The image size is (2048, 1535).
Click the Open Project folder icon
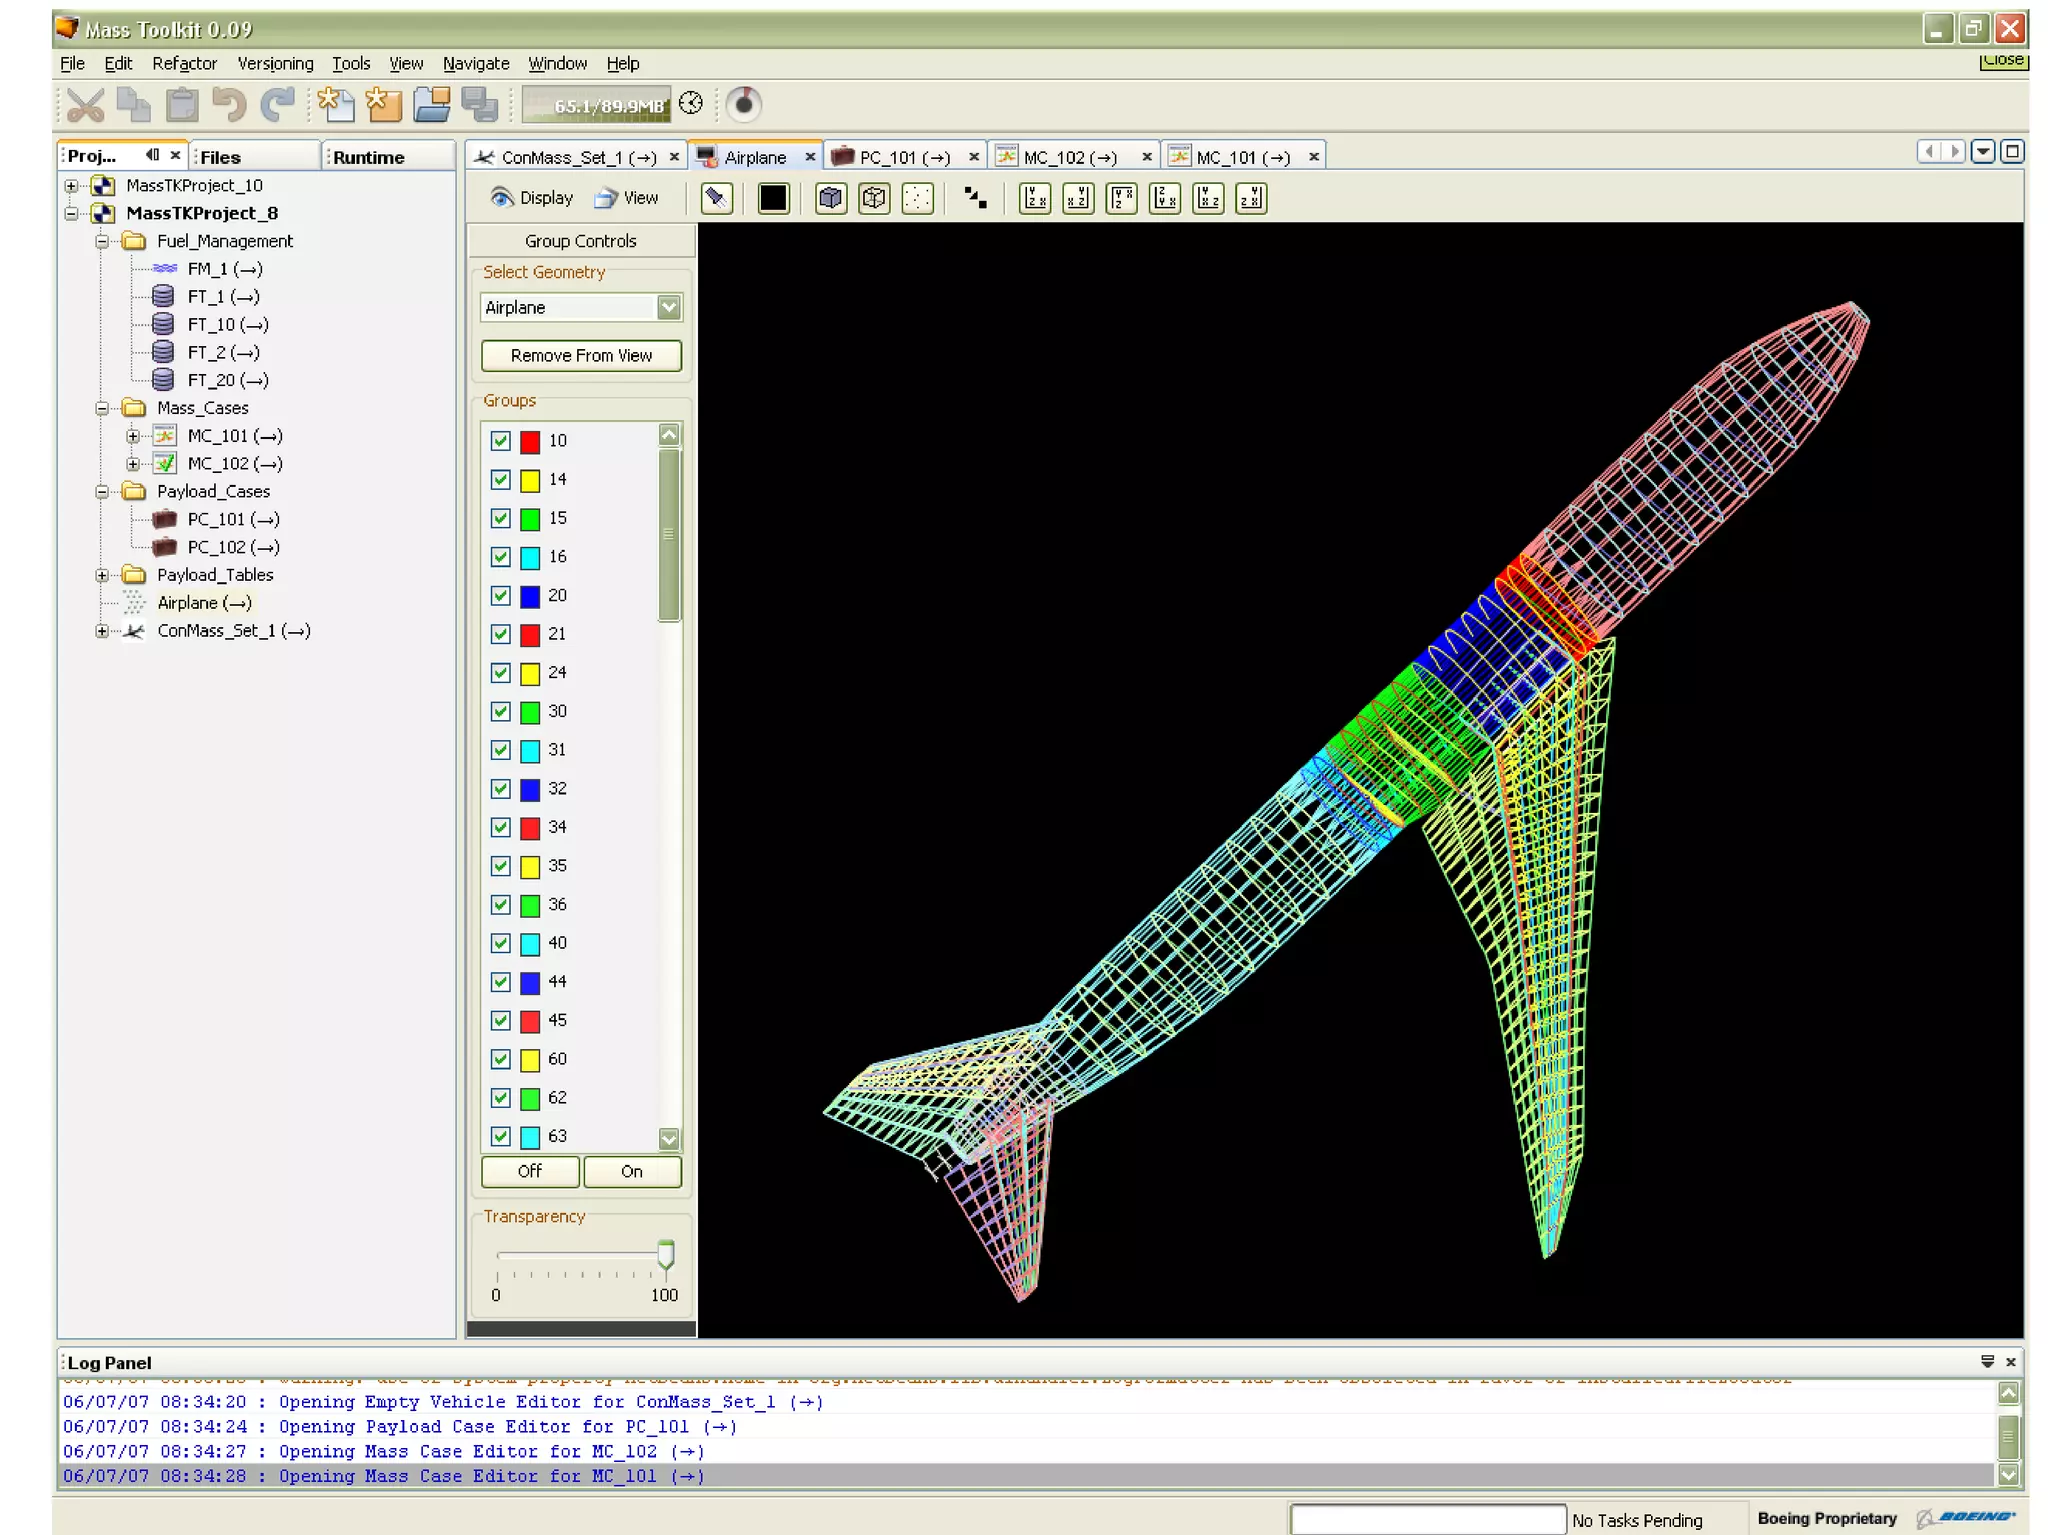click(432, 104)
